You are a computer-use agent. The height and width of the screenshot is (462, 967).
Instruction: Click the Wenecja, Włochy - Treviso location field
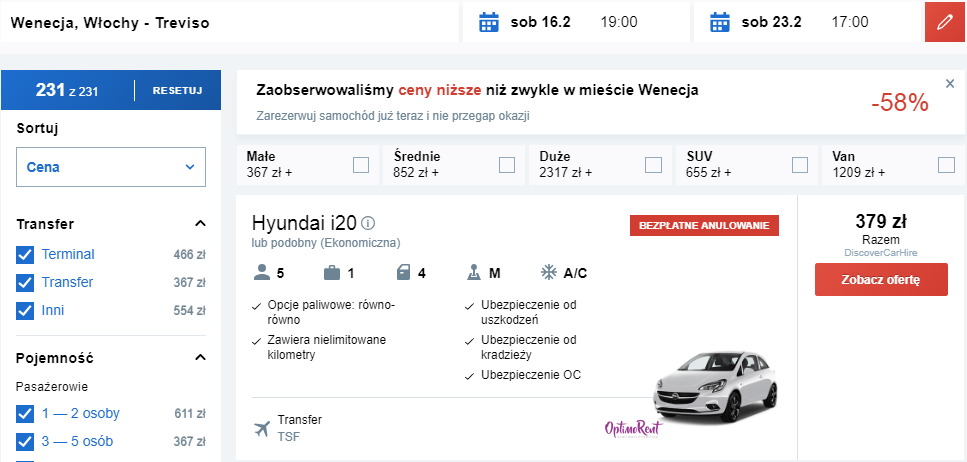229,22
